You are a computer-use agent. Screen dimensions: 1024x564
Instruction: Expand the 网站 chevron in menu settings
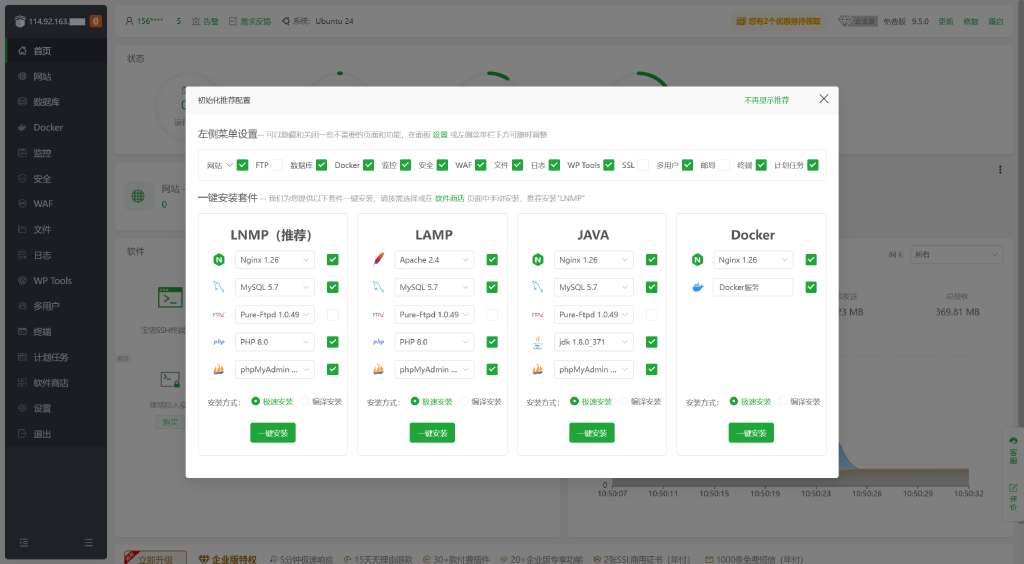tap(230, 165)
